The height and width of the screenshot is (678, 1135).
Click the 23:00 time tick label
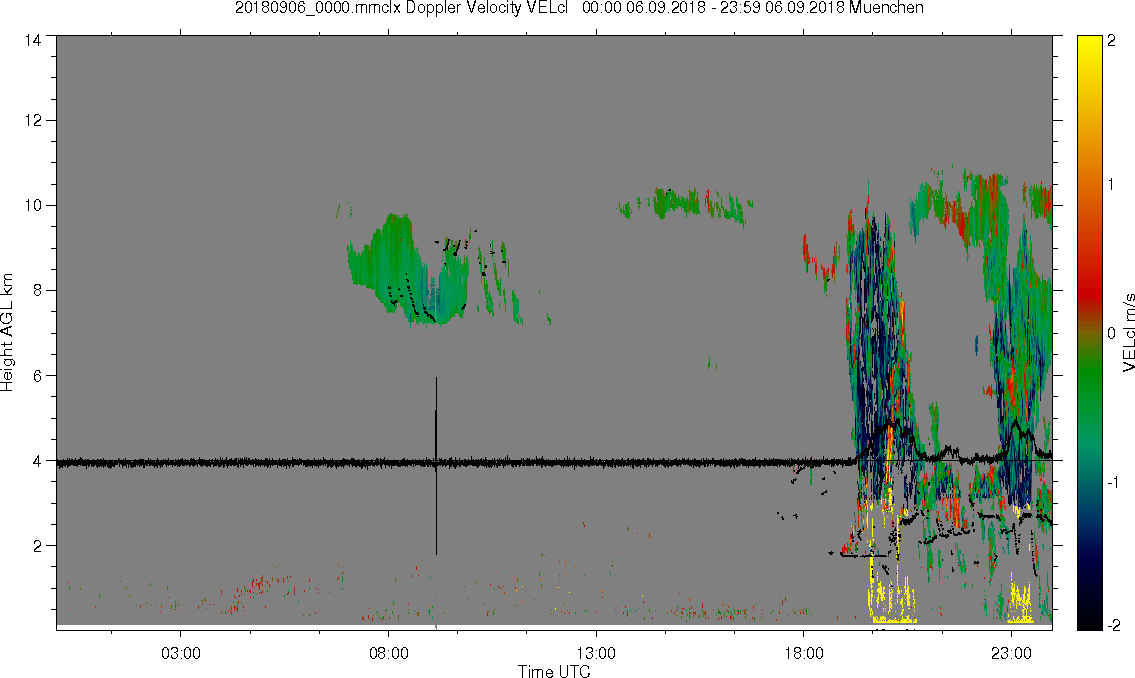(x=1011, y=653)
